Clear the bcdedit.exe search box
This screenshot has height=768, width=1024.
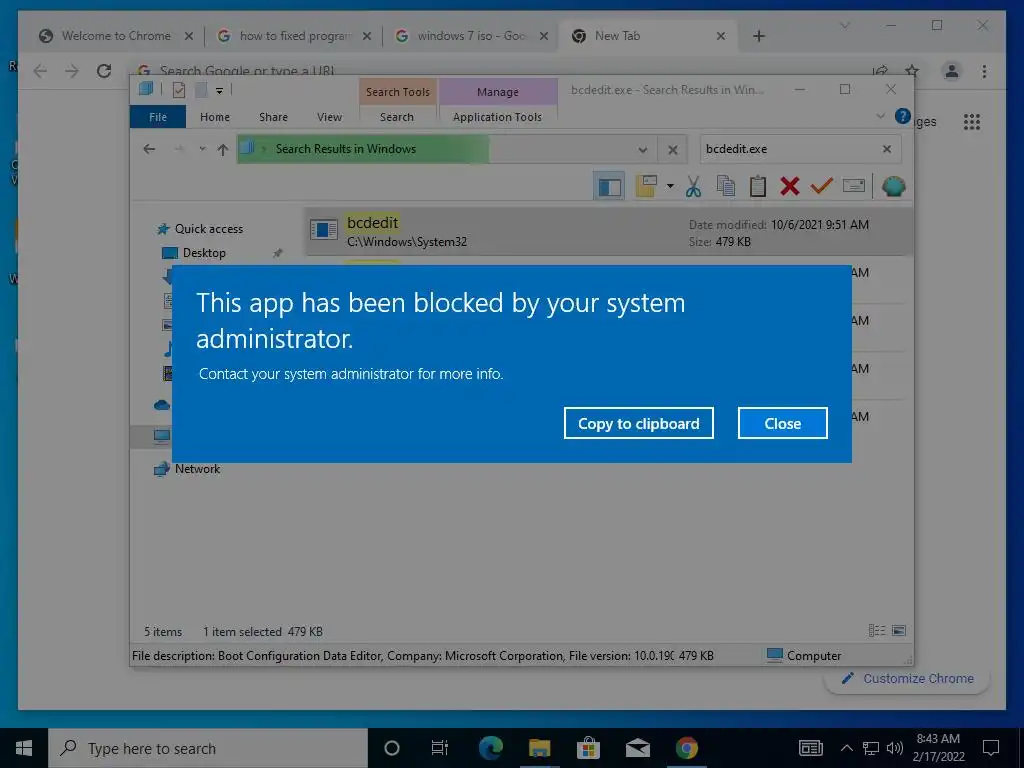[x=887, y=149]
